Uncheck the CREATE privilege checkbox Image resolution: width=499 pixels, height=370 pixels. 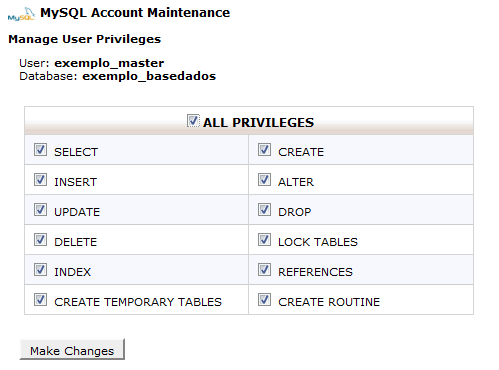264,150
